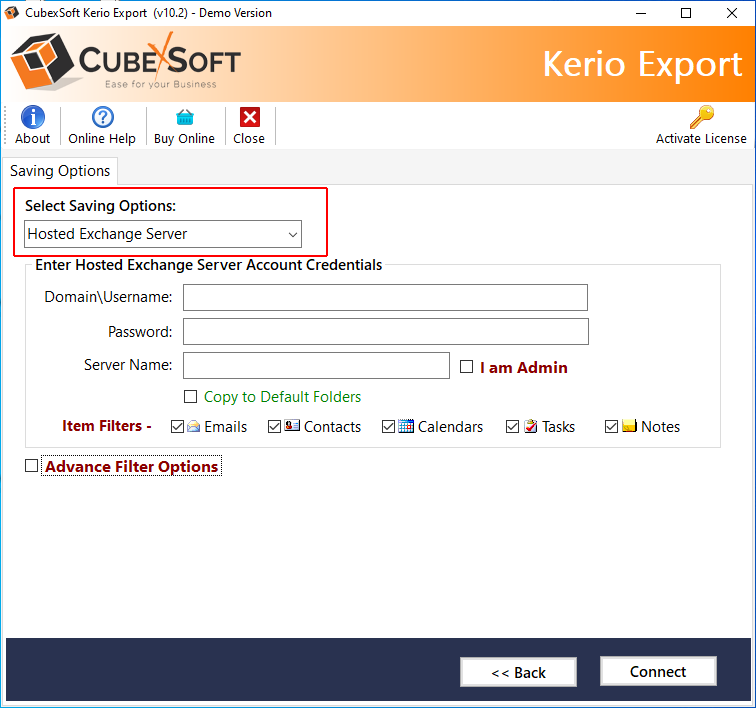Enable Advance Filter Options checkbox
Screen dimensions: 756x708
click(x=31, y=465)
